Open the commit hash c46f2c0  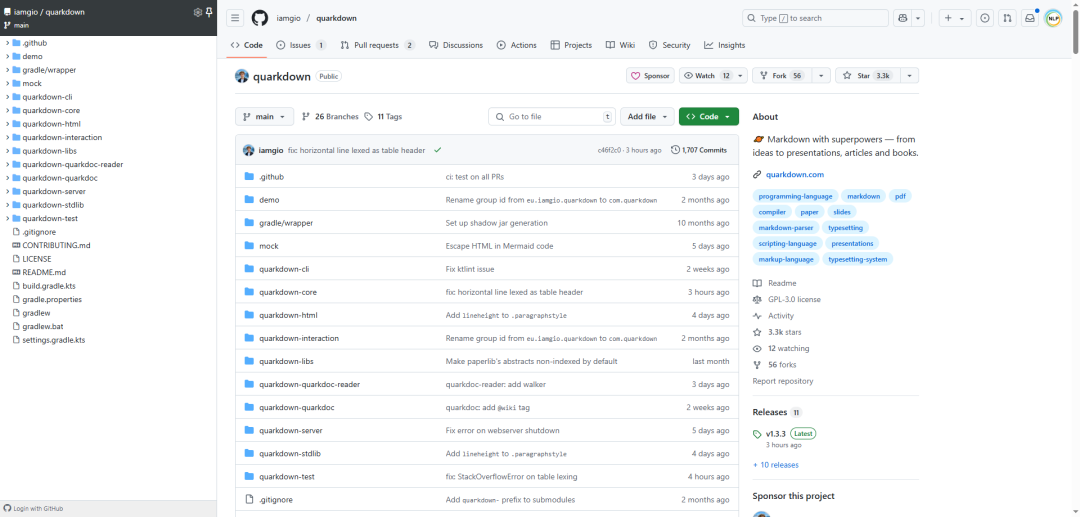tap(609, 150)
